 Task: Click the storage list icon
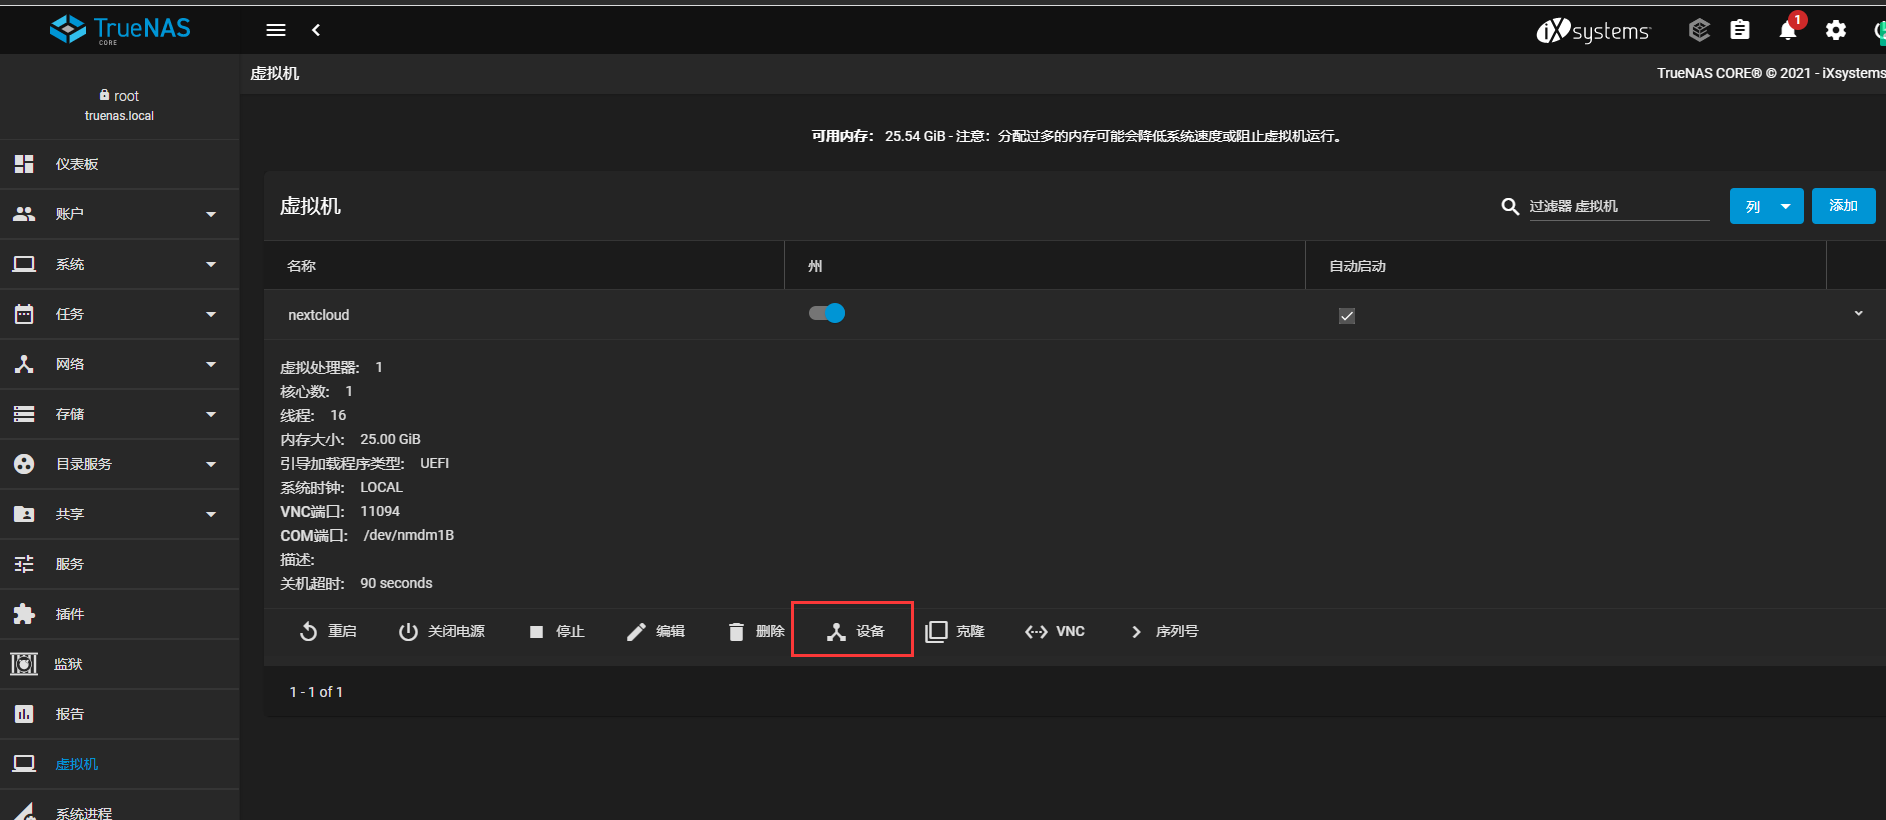pyautogui.click(x=24, y=414)
